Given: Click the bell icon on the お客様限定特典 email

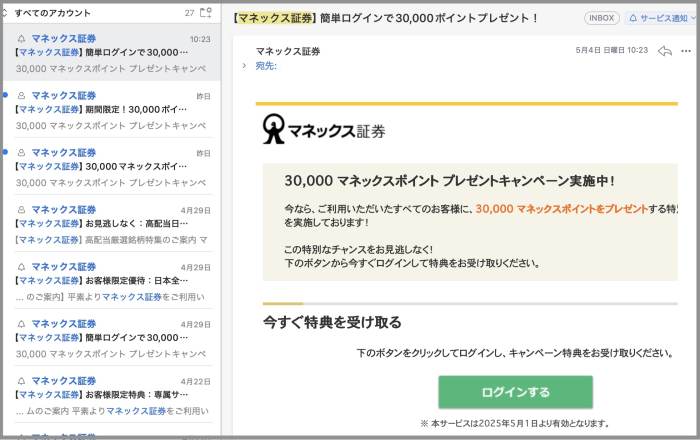Looking at the screenshot, I should 21,381.
